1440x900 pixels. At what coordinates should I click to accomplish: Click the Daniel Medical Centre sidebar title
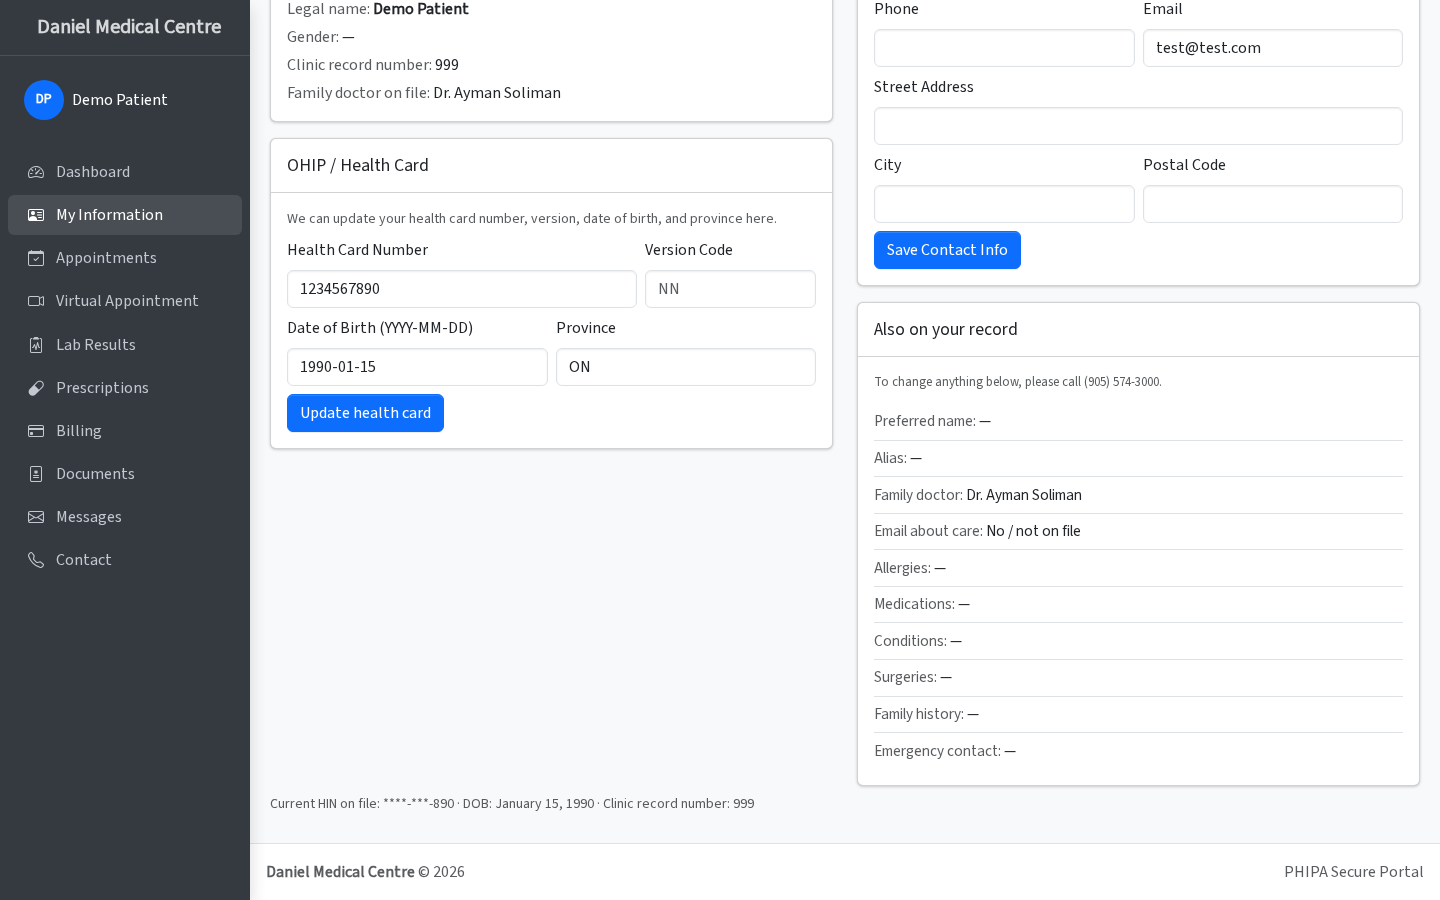point(129,27)
